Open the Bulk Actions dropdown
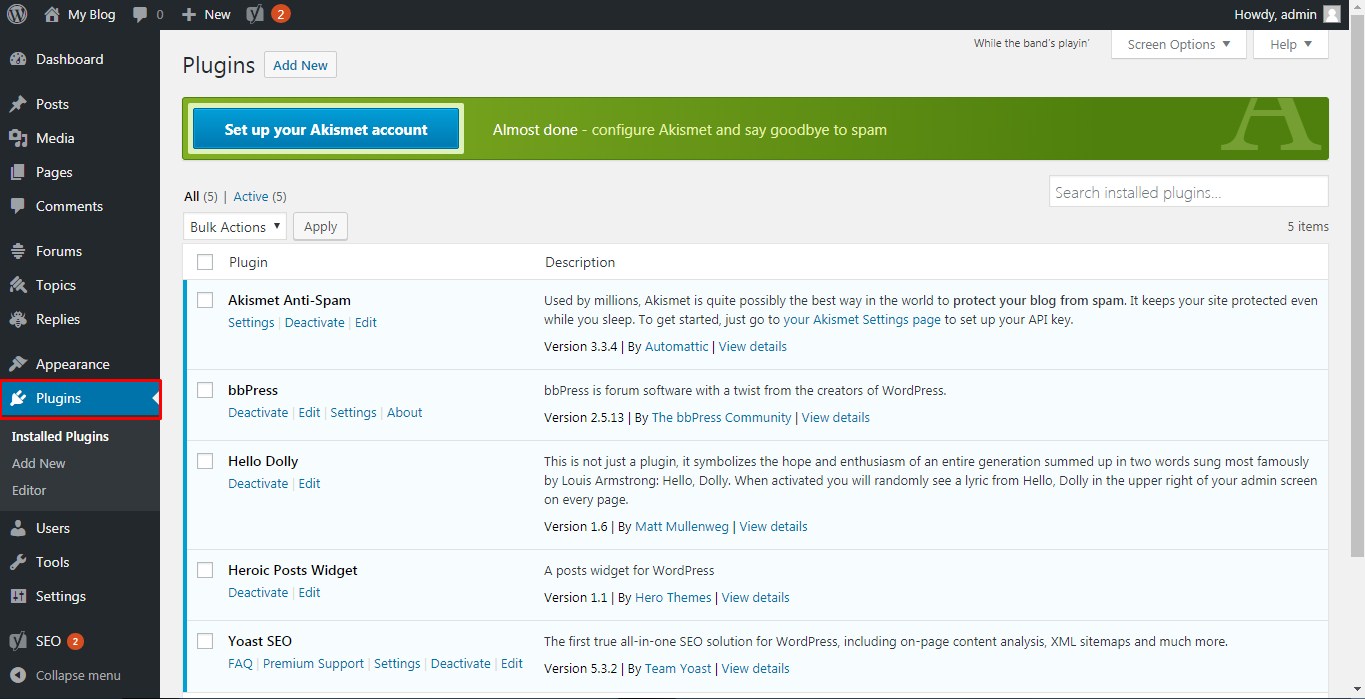Screen dimensions: 1365x699 pos(235,226)
